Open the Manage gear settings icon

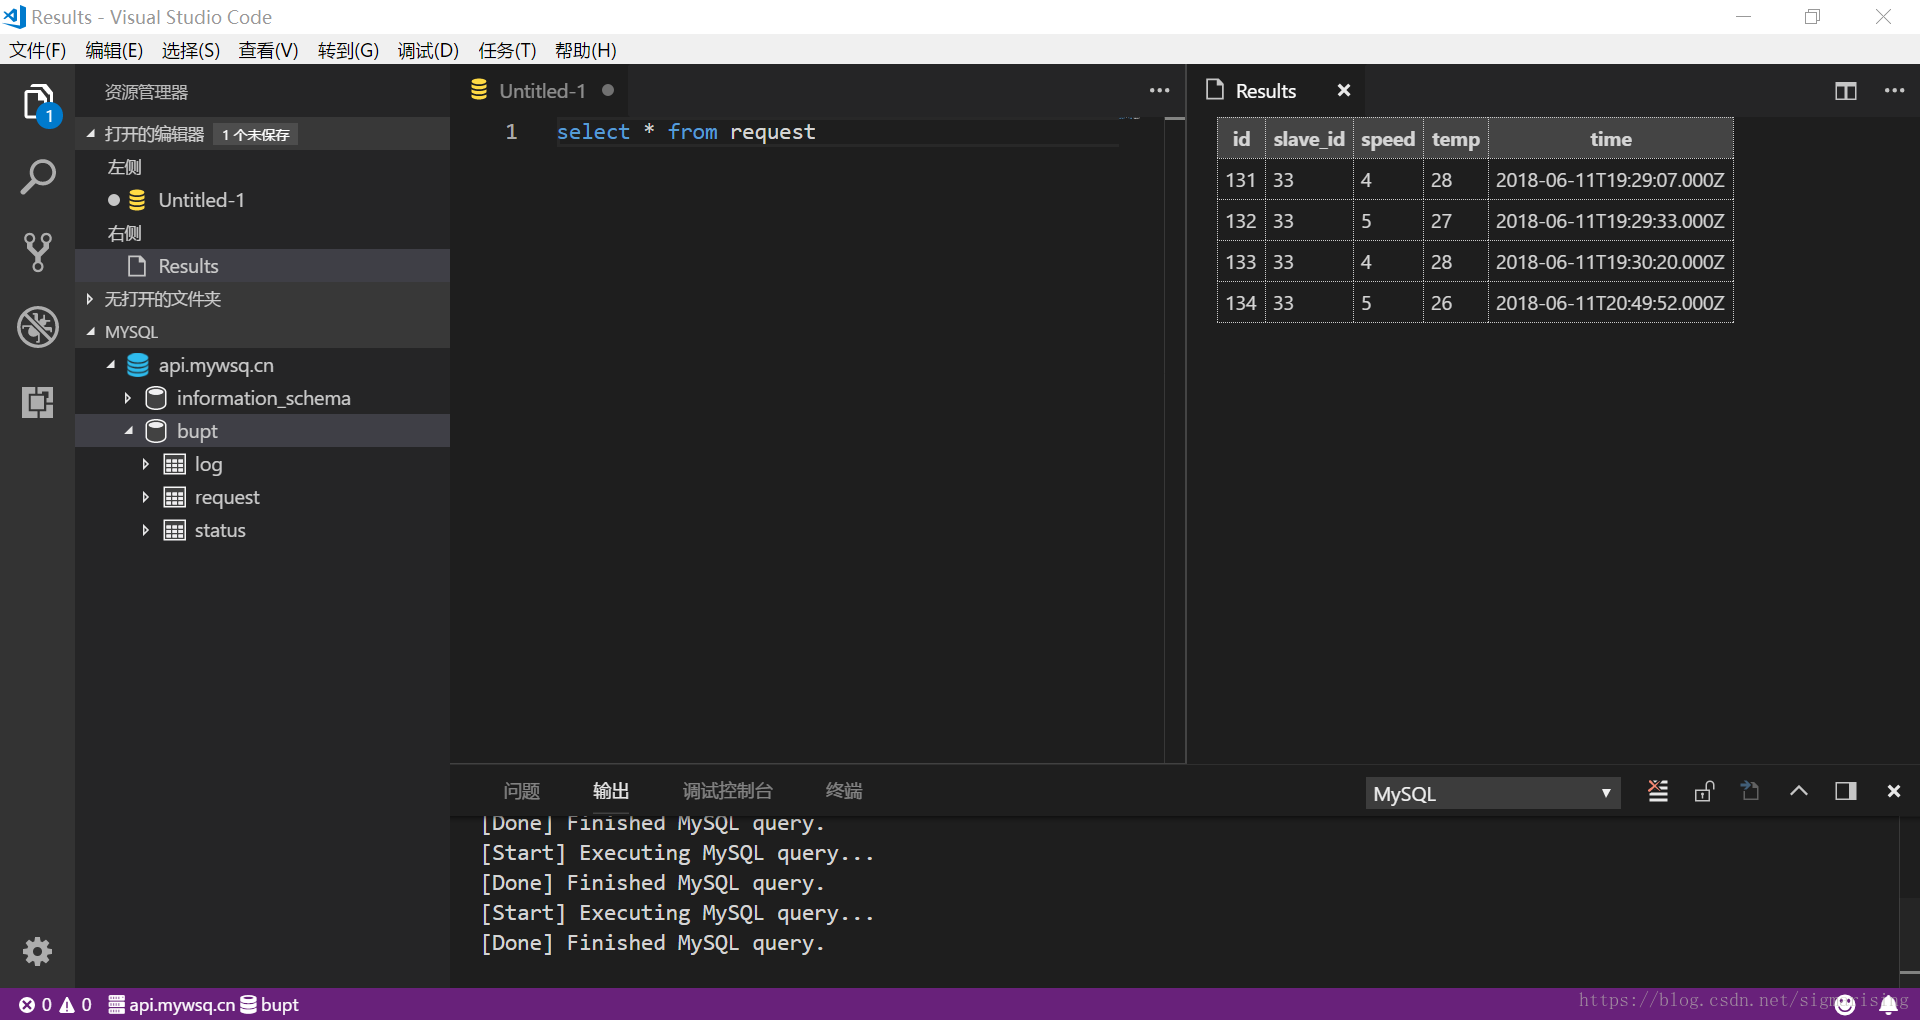(x=38, y=951)
